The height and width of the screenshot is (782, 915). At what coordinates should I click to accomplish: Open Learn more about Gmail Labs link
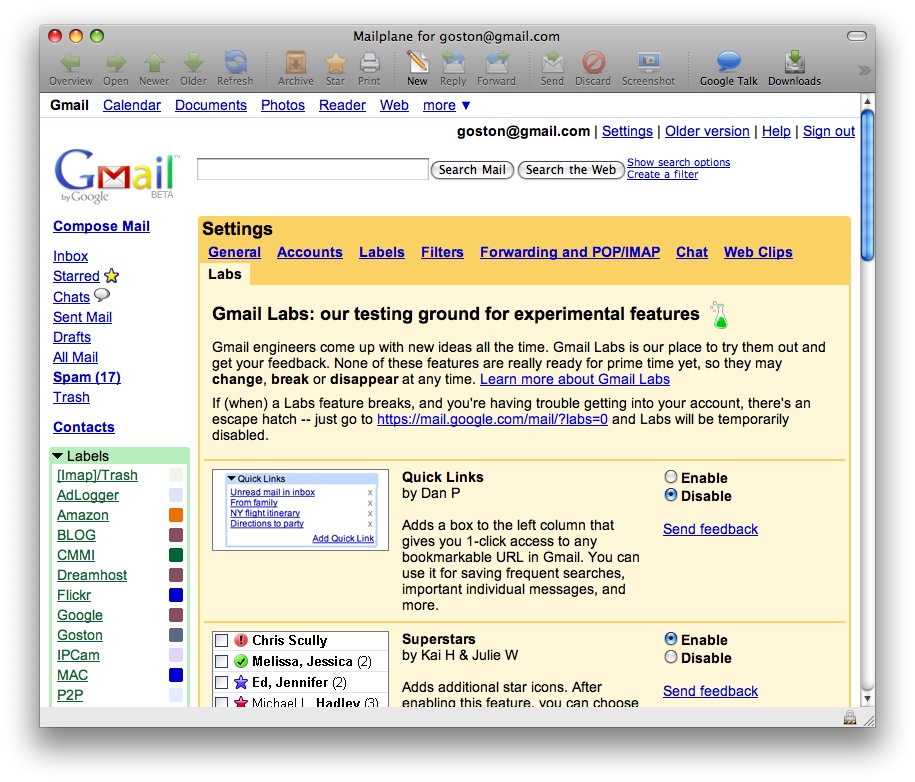click(x=575, y=379)
